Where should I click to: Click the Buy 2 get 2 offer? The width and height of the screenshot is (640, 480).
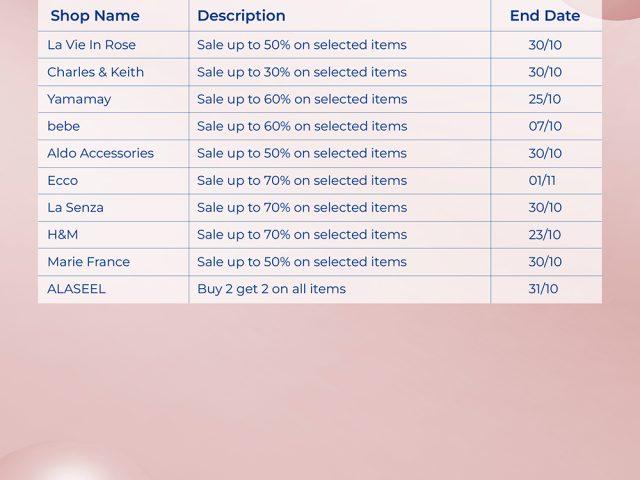coord(271,288)
